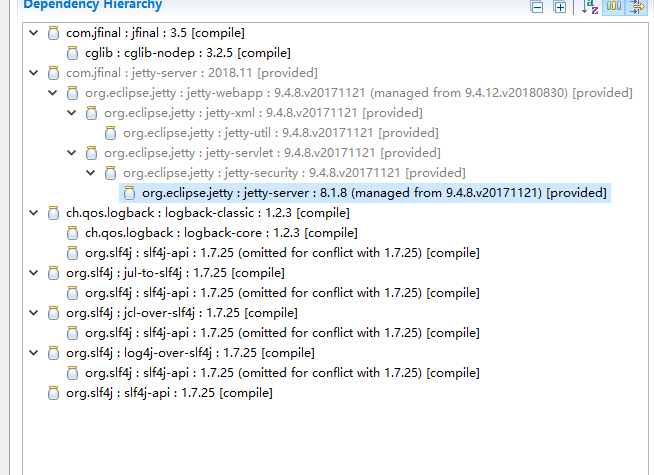
Task: Toggle the Show GroupId columns button
Action: pos(614,6)
